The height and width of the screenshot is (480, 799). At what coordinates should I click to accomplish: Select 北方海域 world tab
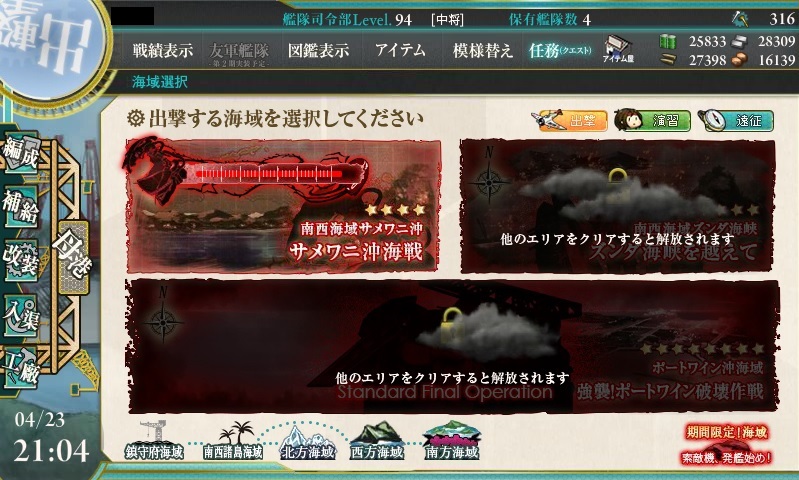(308, 442)
